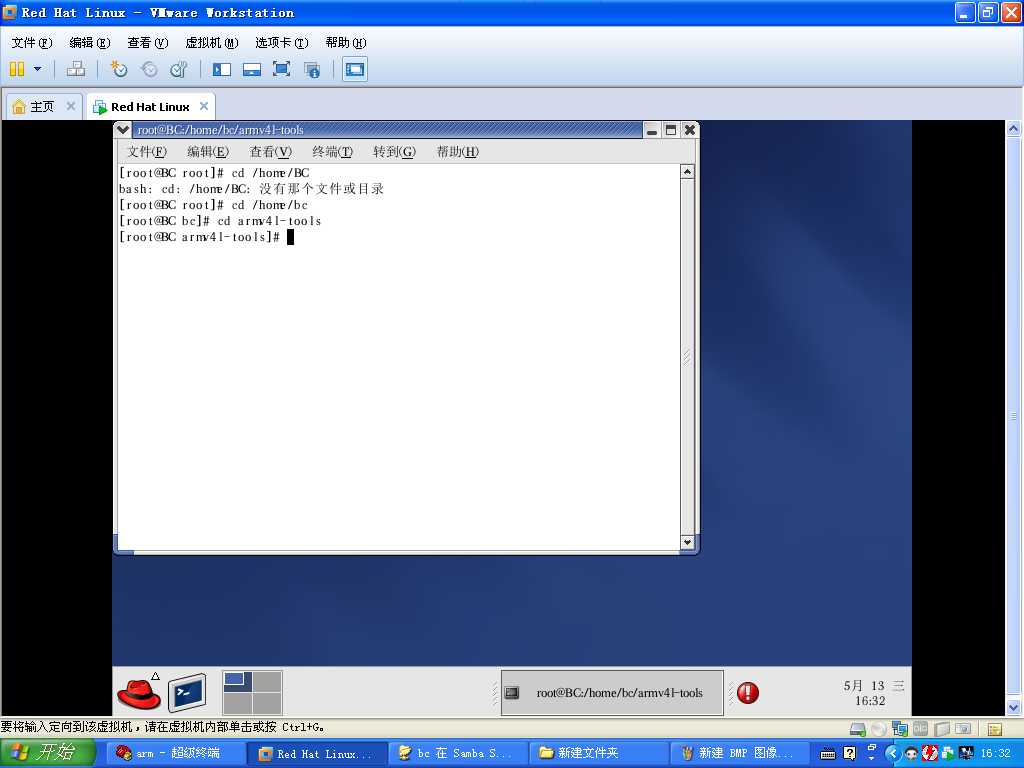Screen dimensions: 1024x768
Task: Open the snapshot manager icon
Action: click(178, 69)
